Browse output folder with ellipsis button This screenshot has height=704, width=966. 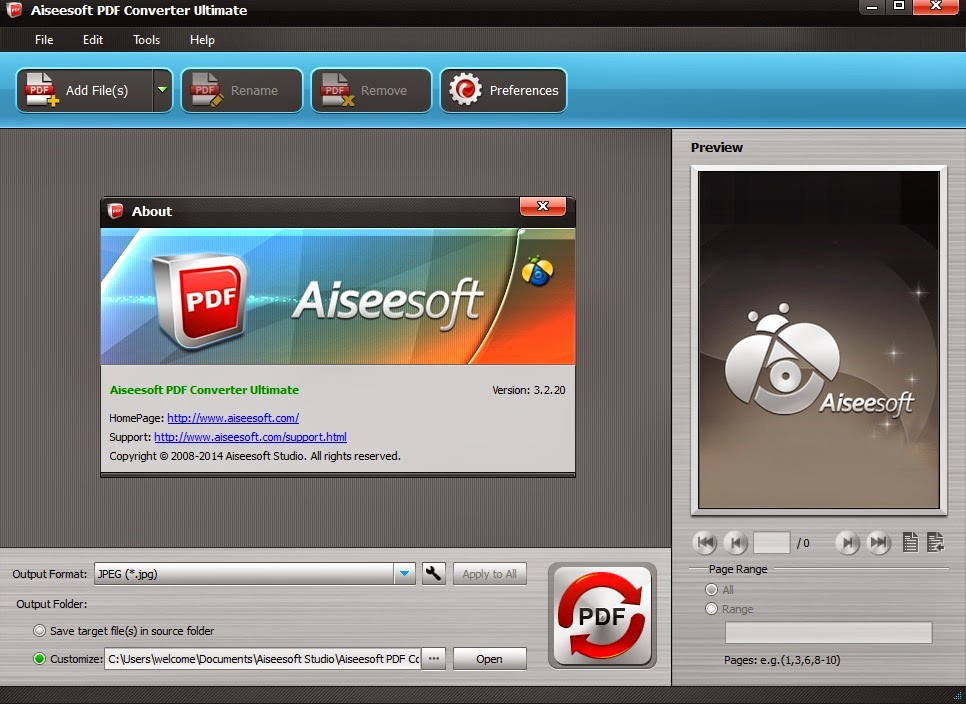[434, 658]
